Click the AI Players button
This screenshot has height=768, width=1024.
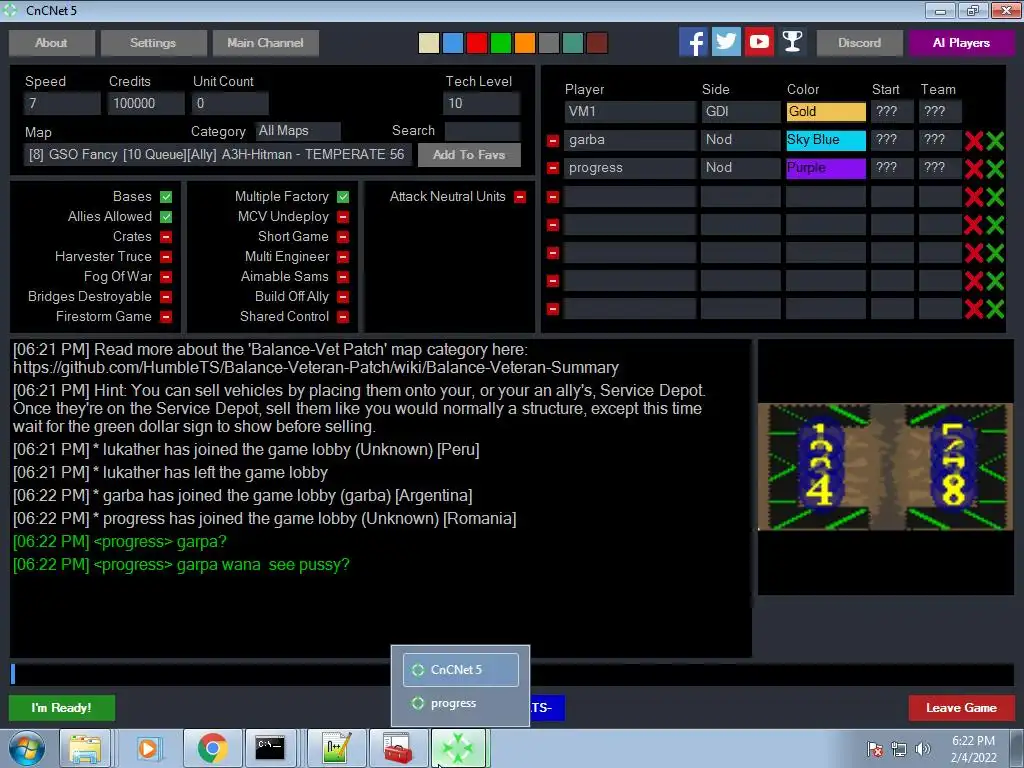pos(961,43)
